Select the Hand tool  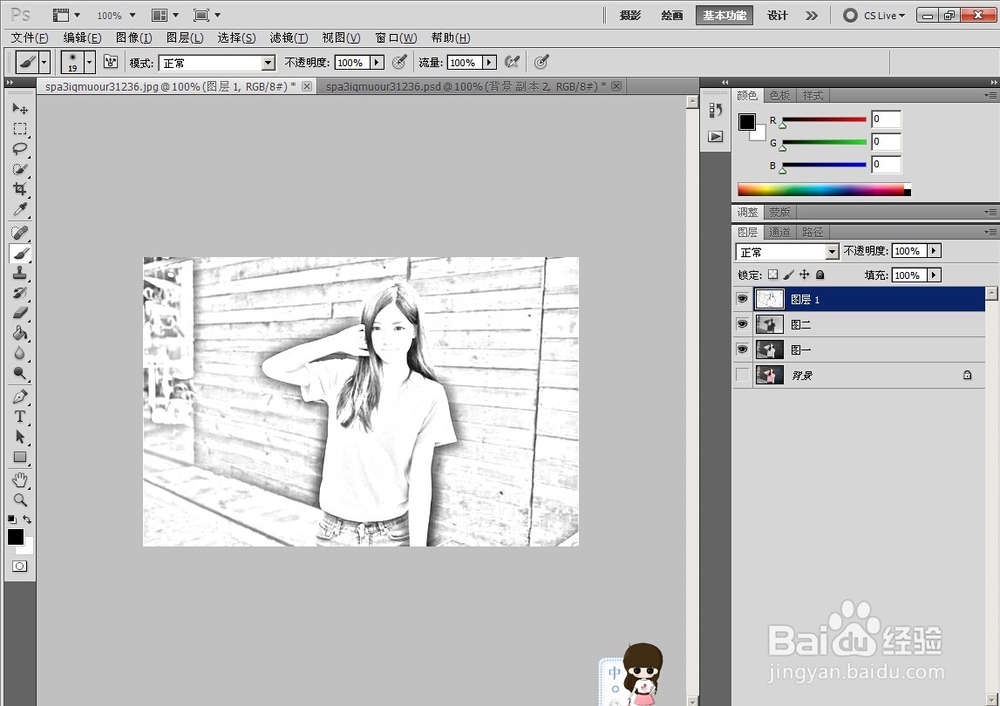pyautogui.click(x=20, y=480)
